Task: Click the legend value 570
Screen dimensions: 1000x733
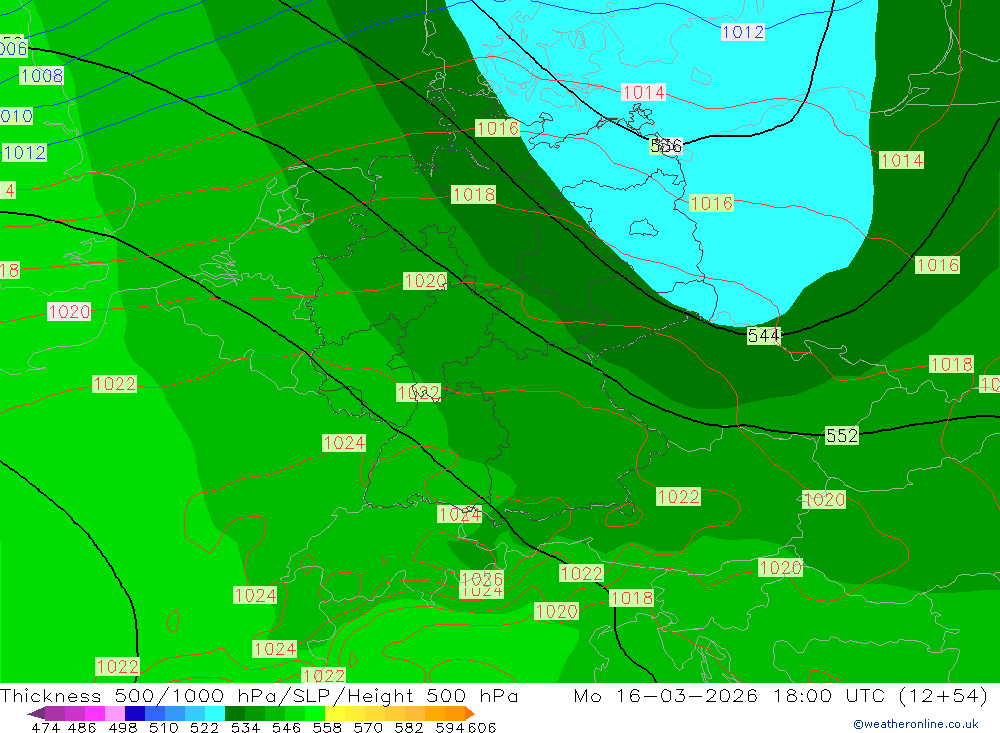Action: (368, 727)
